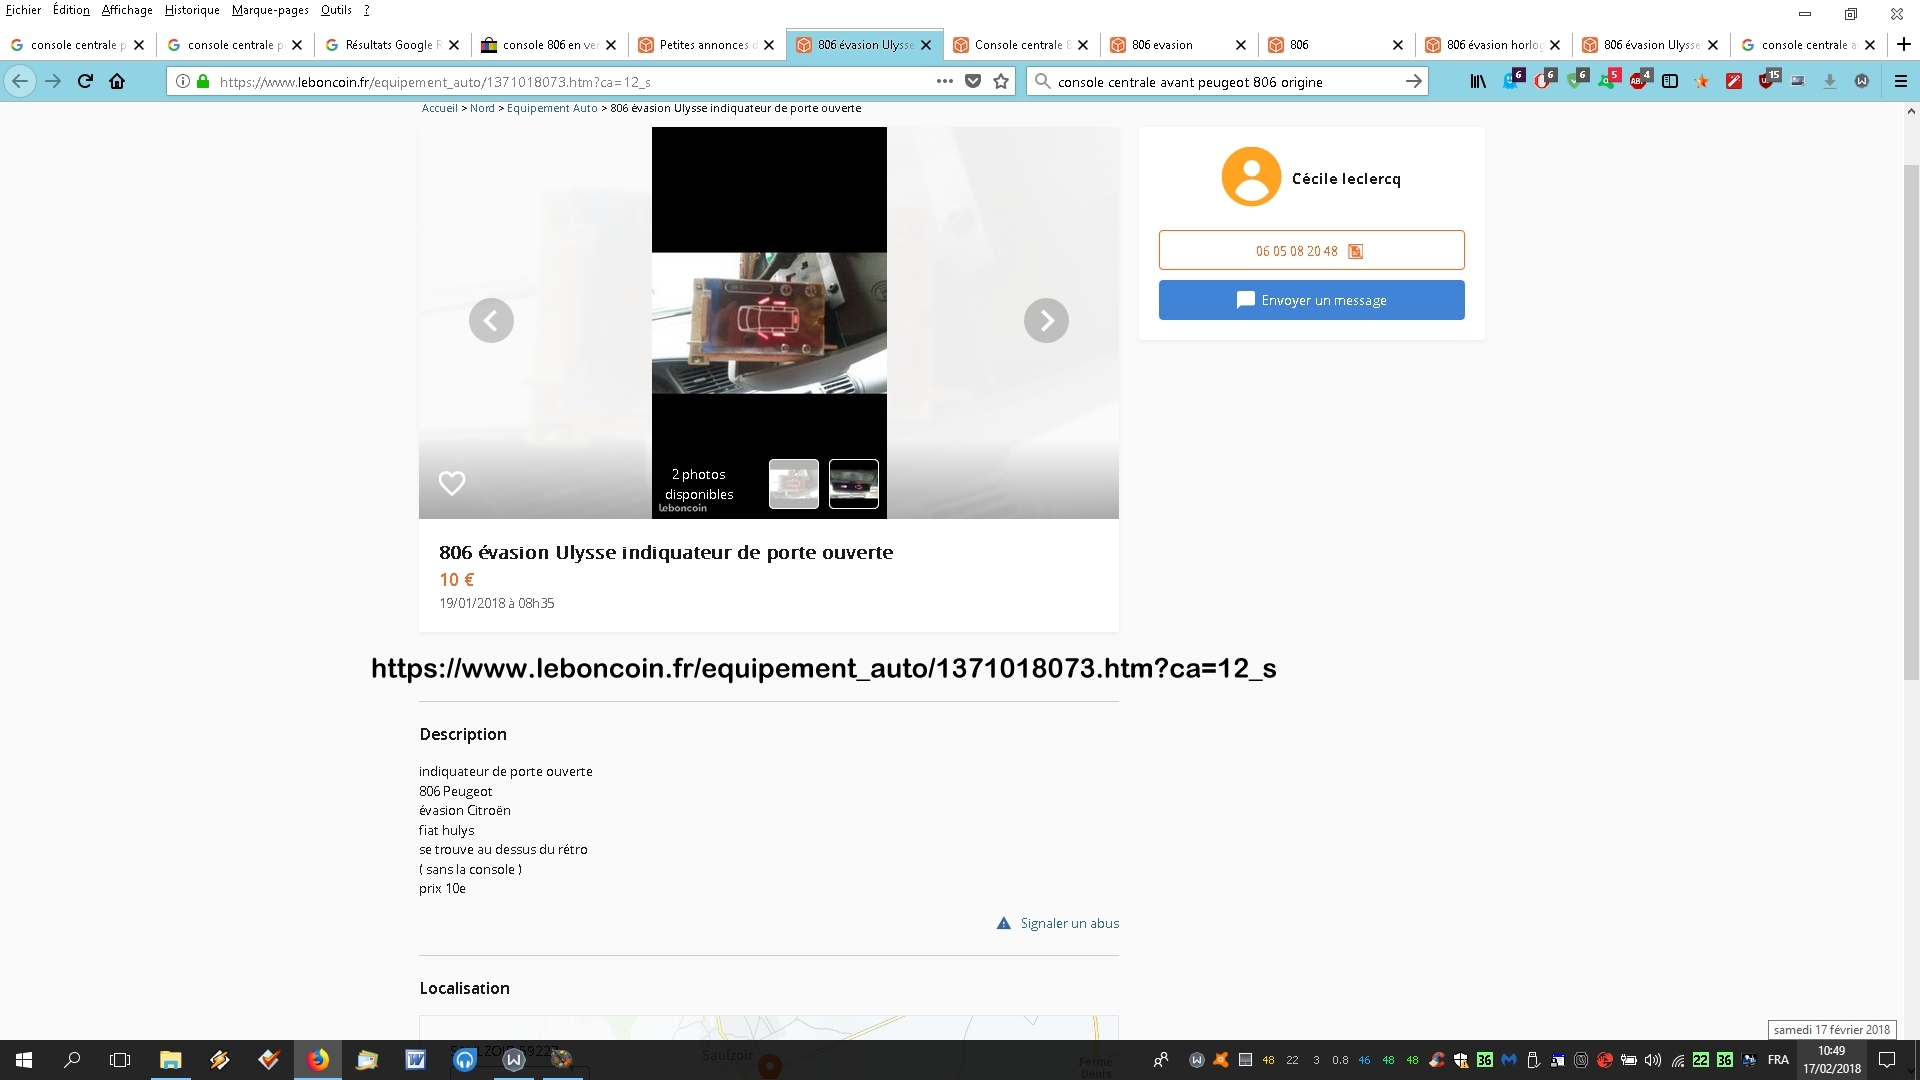Select the first photo thumbnail

click(x=794, y=484)
